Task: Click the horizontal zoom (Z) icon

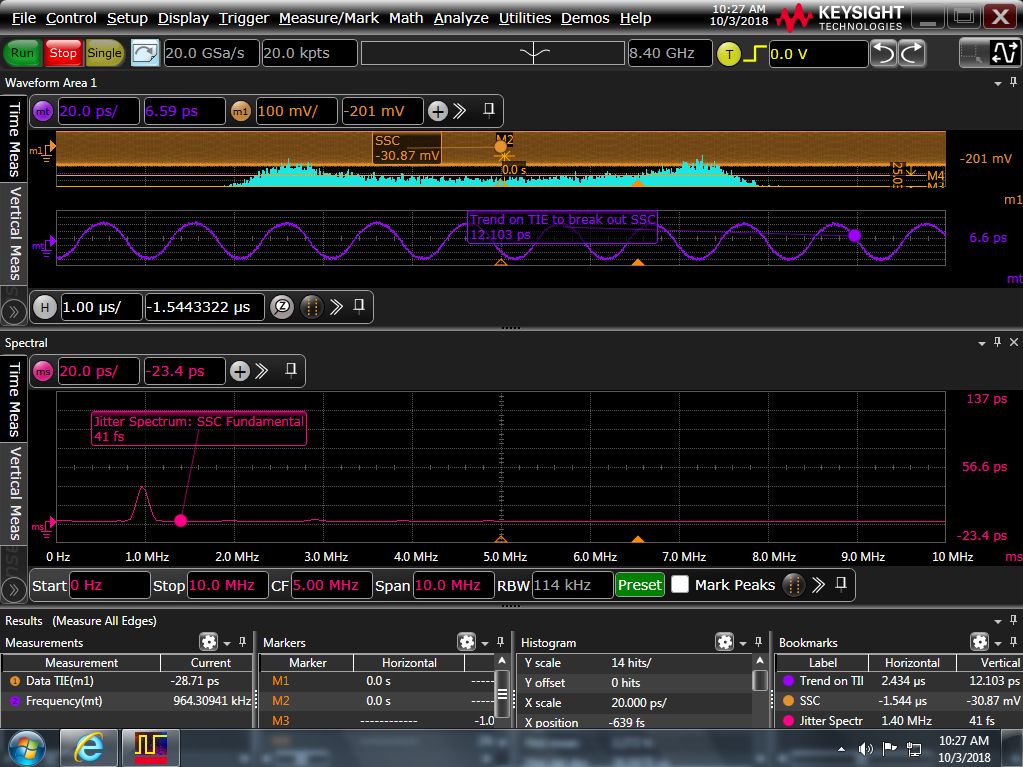Action: tap(282, 307)
